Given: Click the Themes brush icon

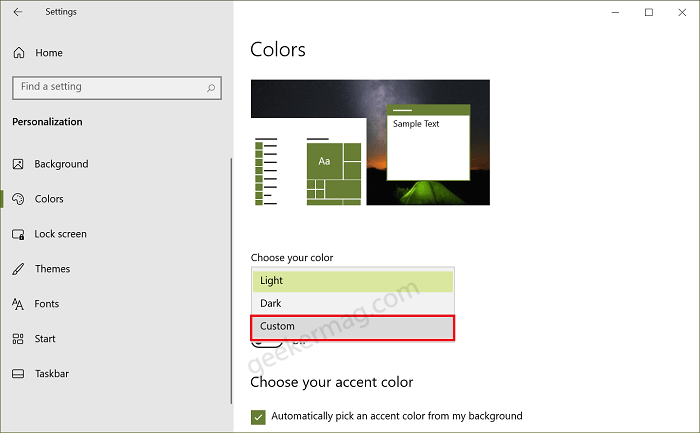Looking at the screenshot, I should click(x=18, y=269).
